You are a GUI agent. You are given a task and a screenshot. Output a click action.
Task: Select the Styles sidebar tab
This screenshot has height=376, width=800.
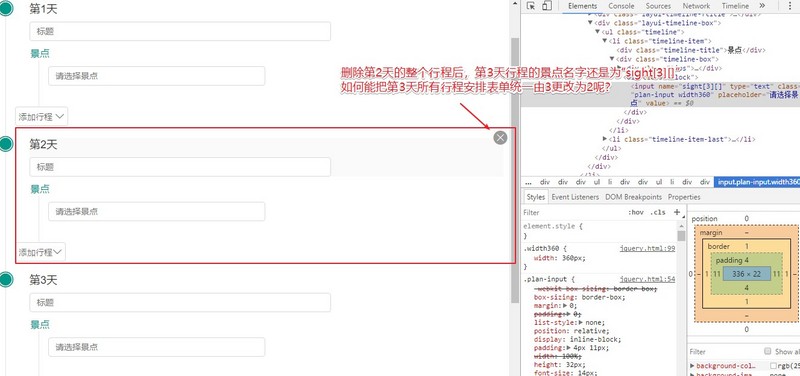tap(536, 197)
